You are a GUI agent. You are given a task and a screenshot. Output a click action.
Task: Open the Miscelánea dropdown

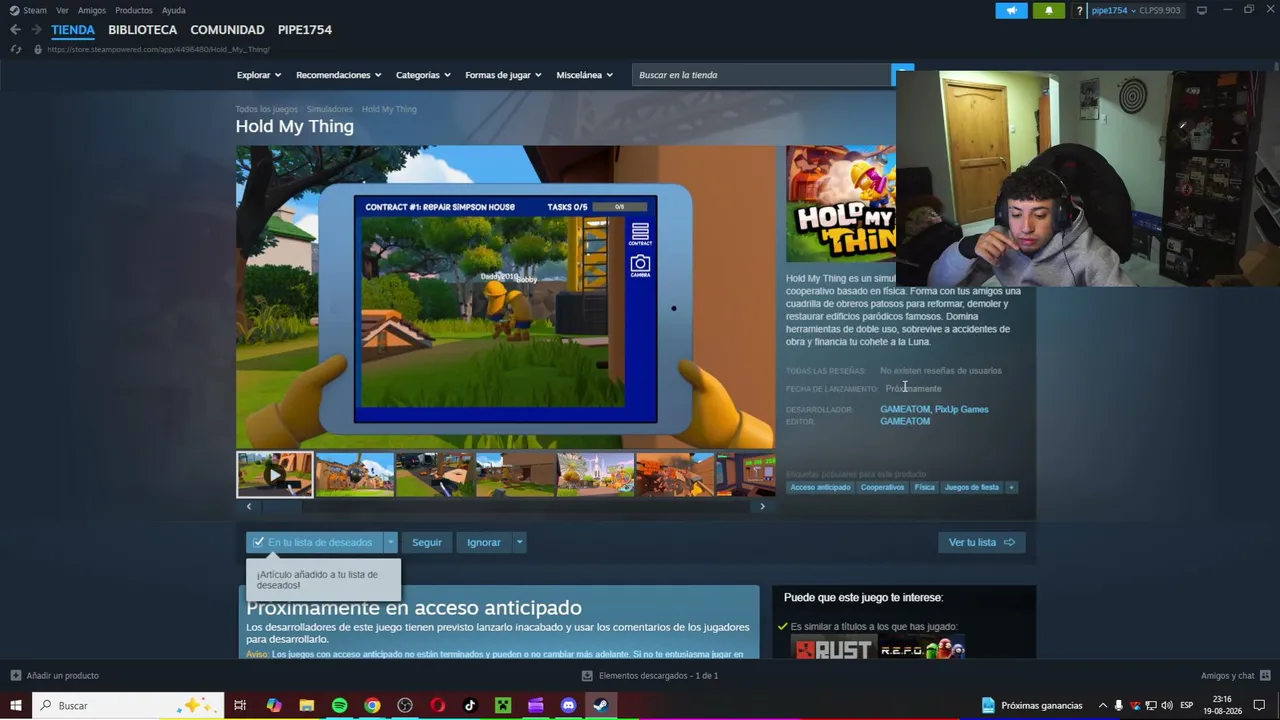click(585, 75)
